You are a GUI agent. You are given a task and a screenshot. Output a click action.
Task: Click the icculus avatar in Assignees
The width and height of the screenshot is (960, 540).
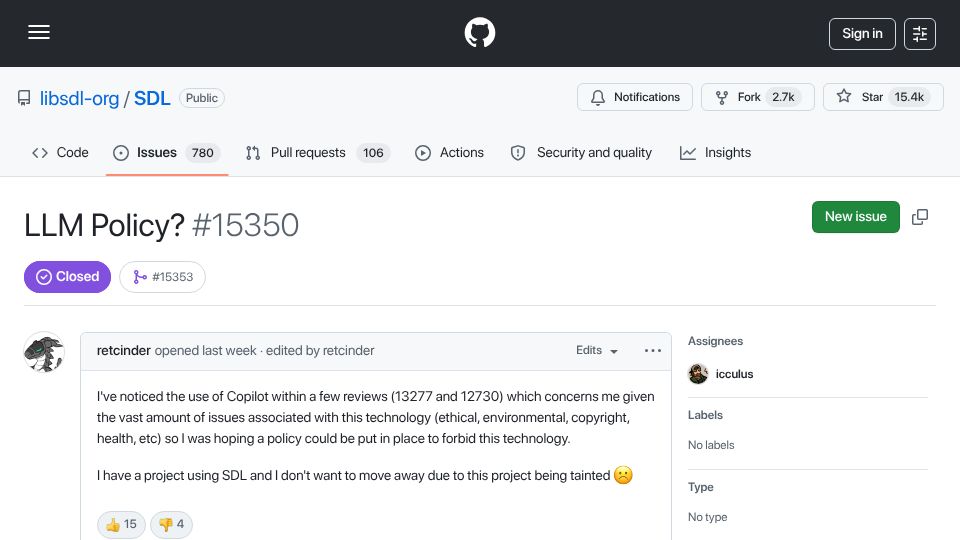pyautogui.click(x=698, y=373)
